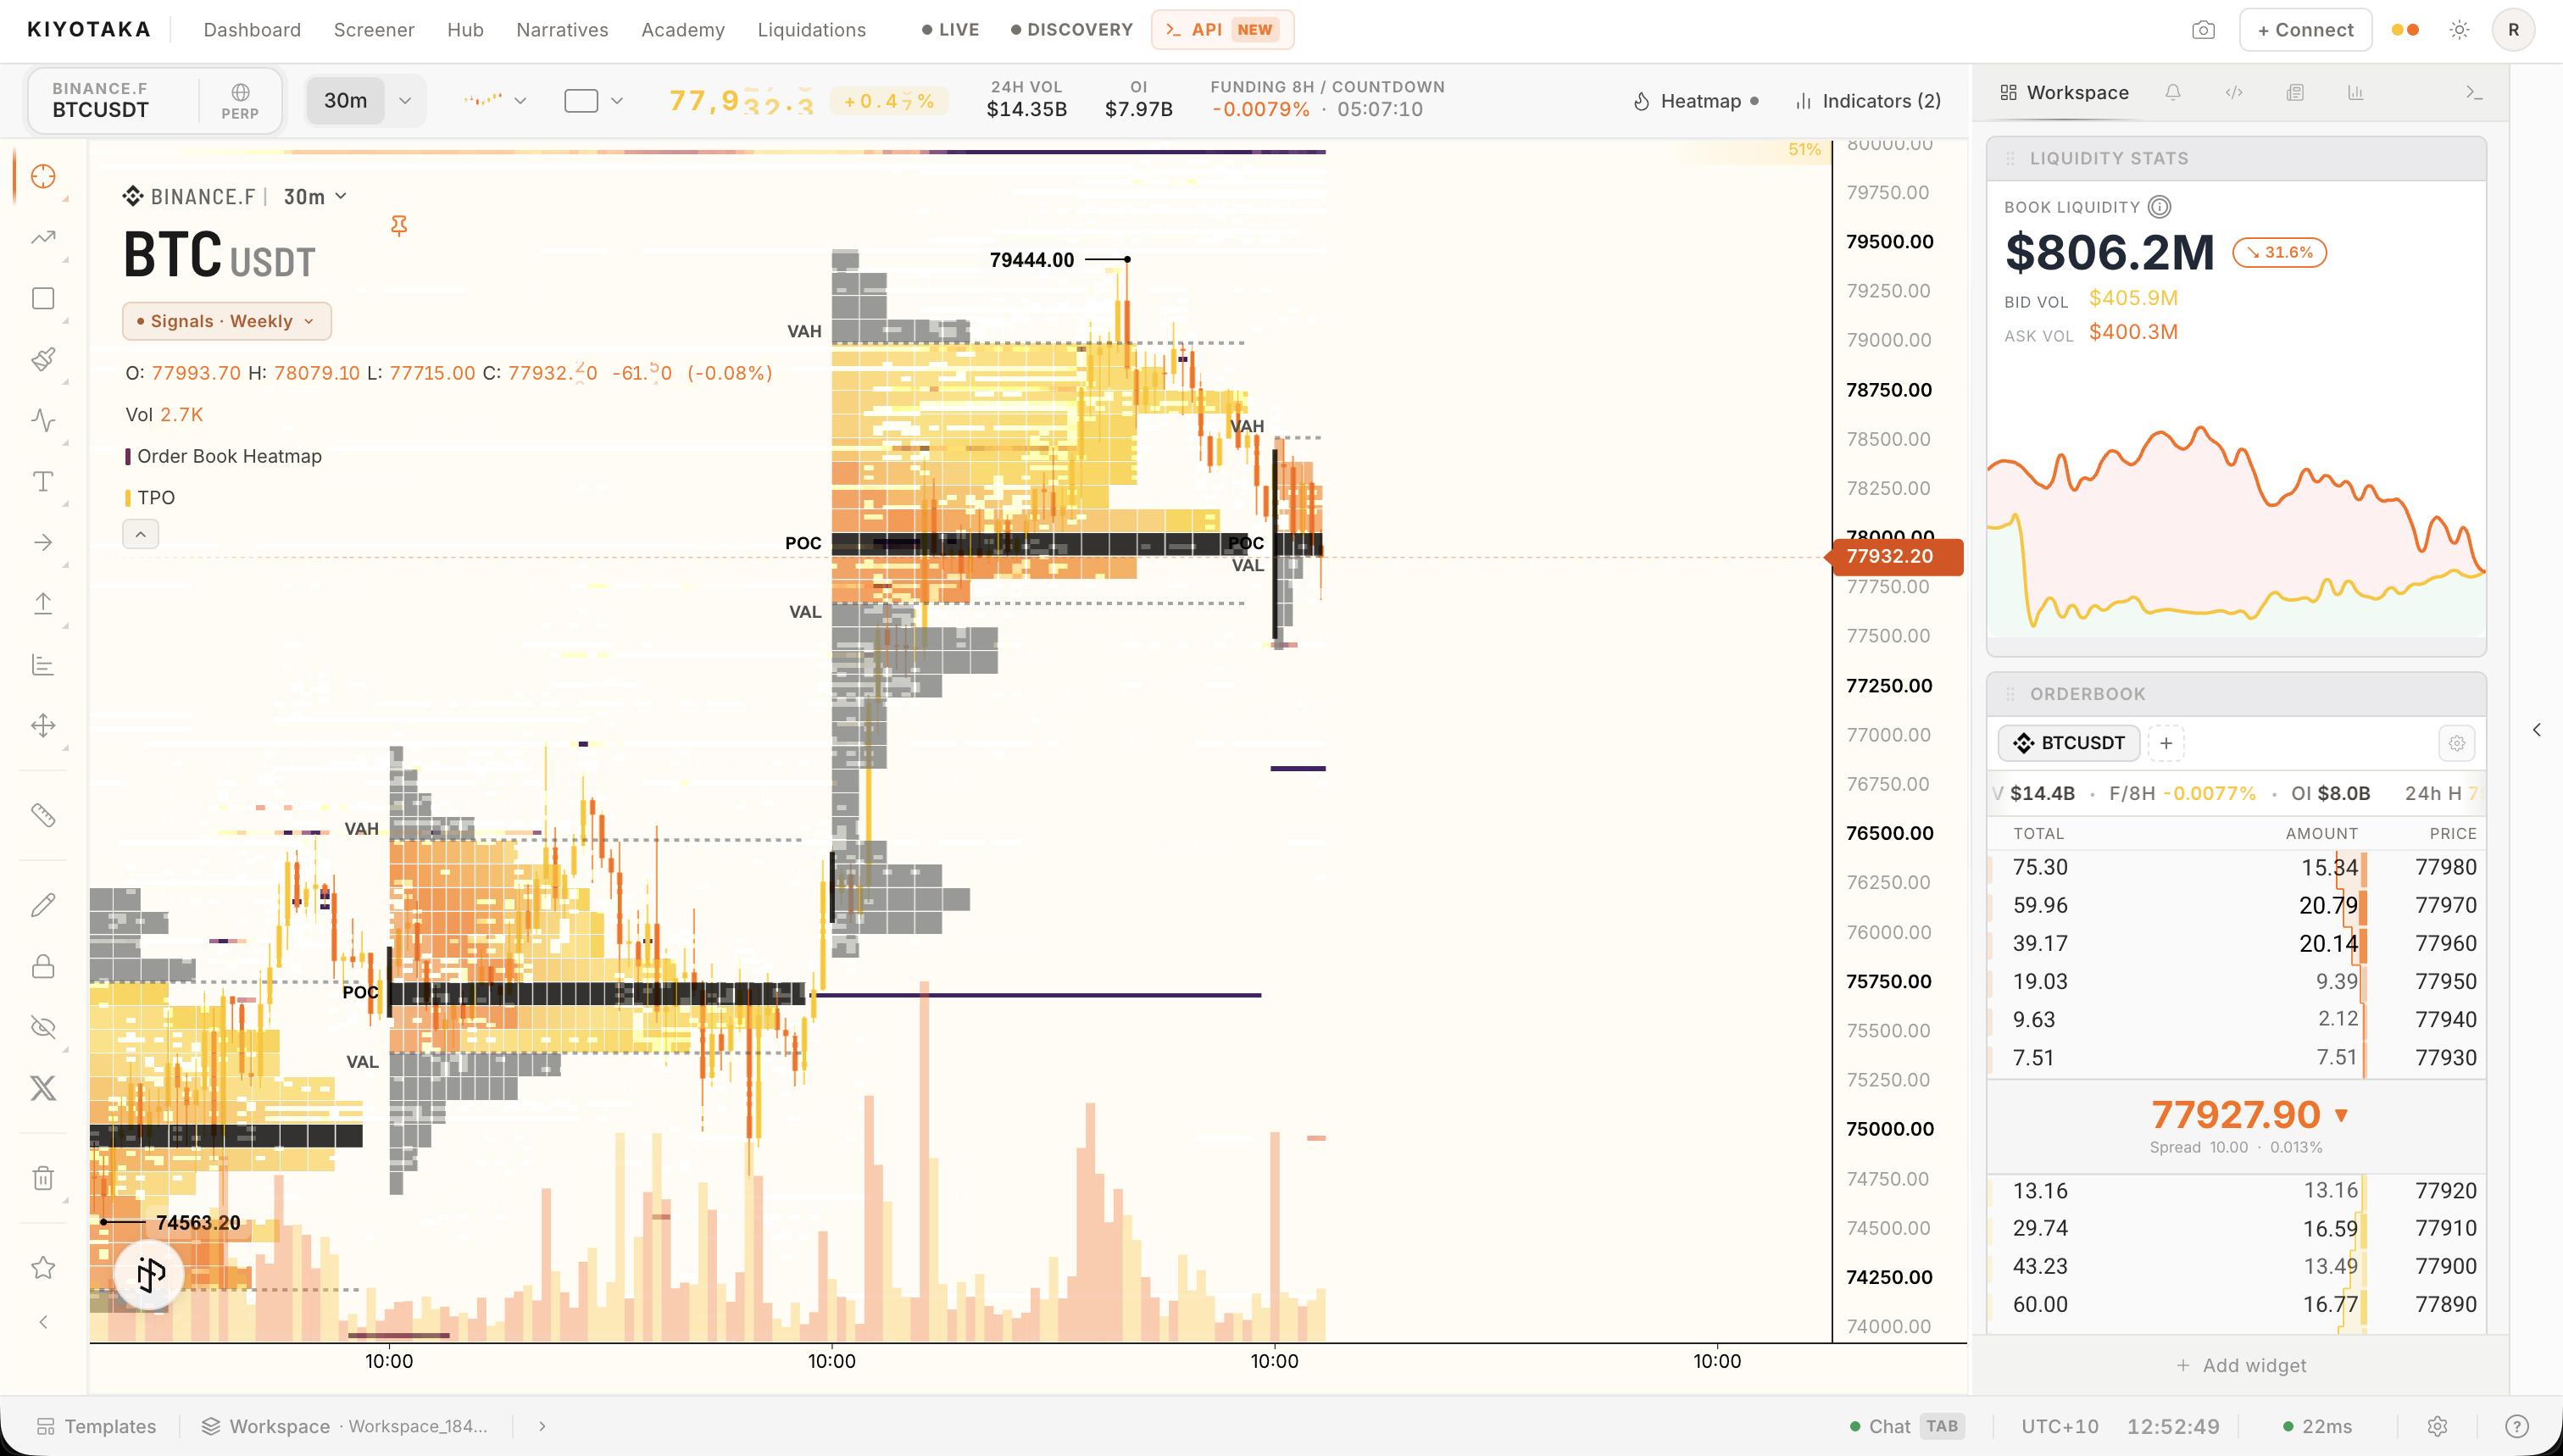2563x1456 pixels.
Task: Open the terminal panel icon
Action: pos(2474,93)
